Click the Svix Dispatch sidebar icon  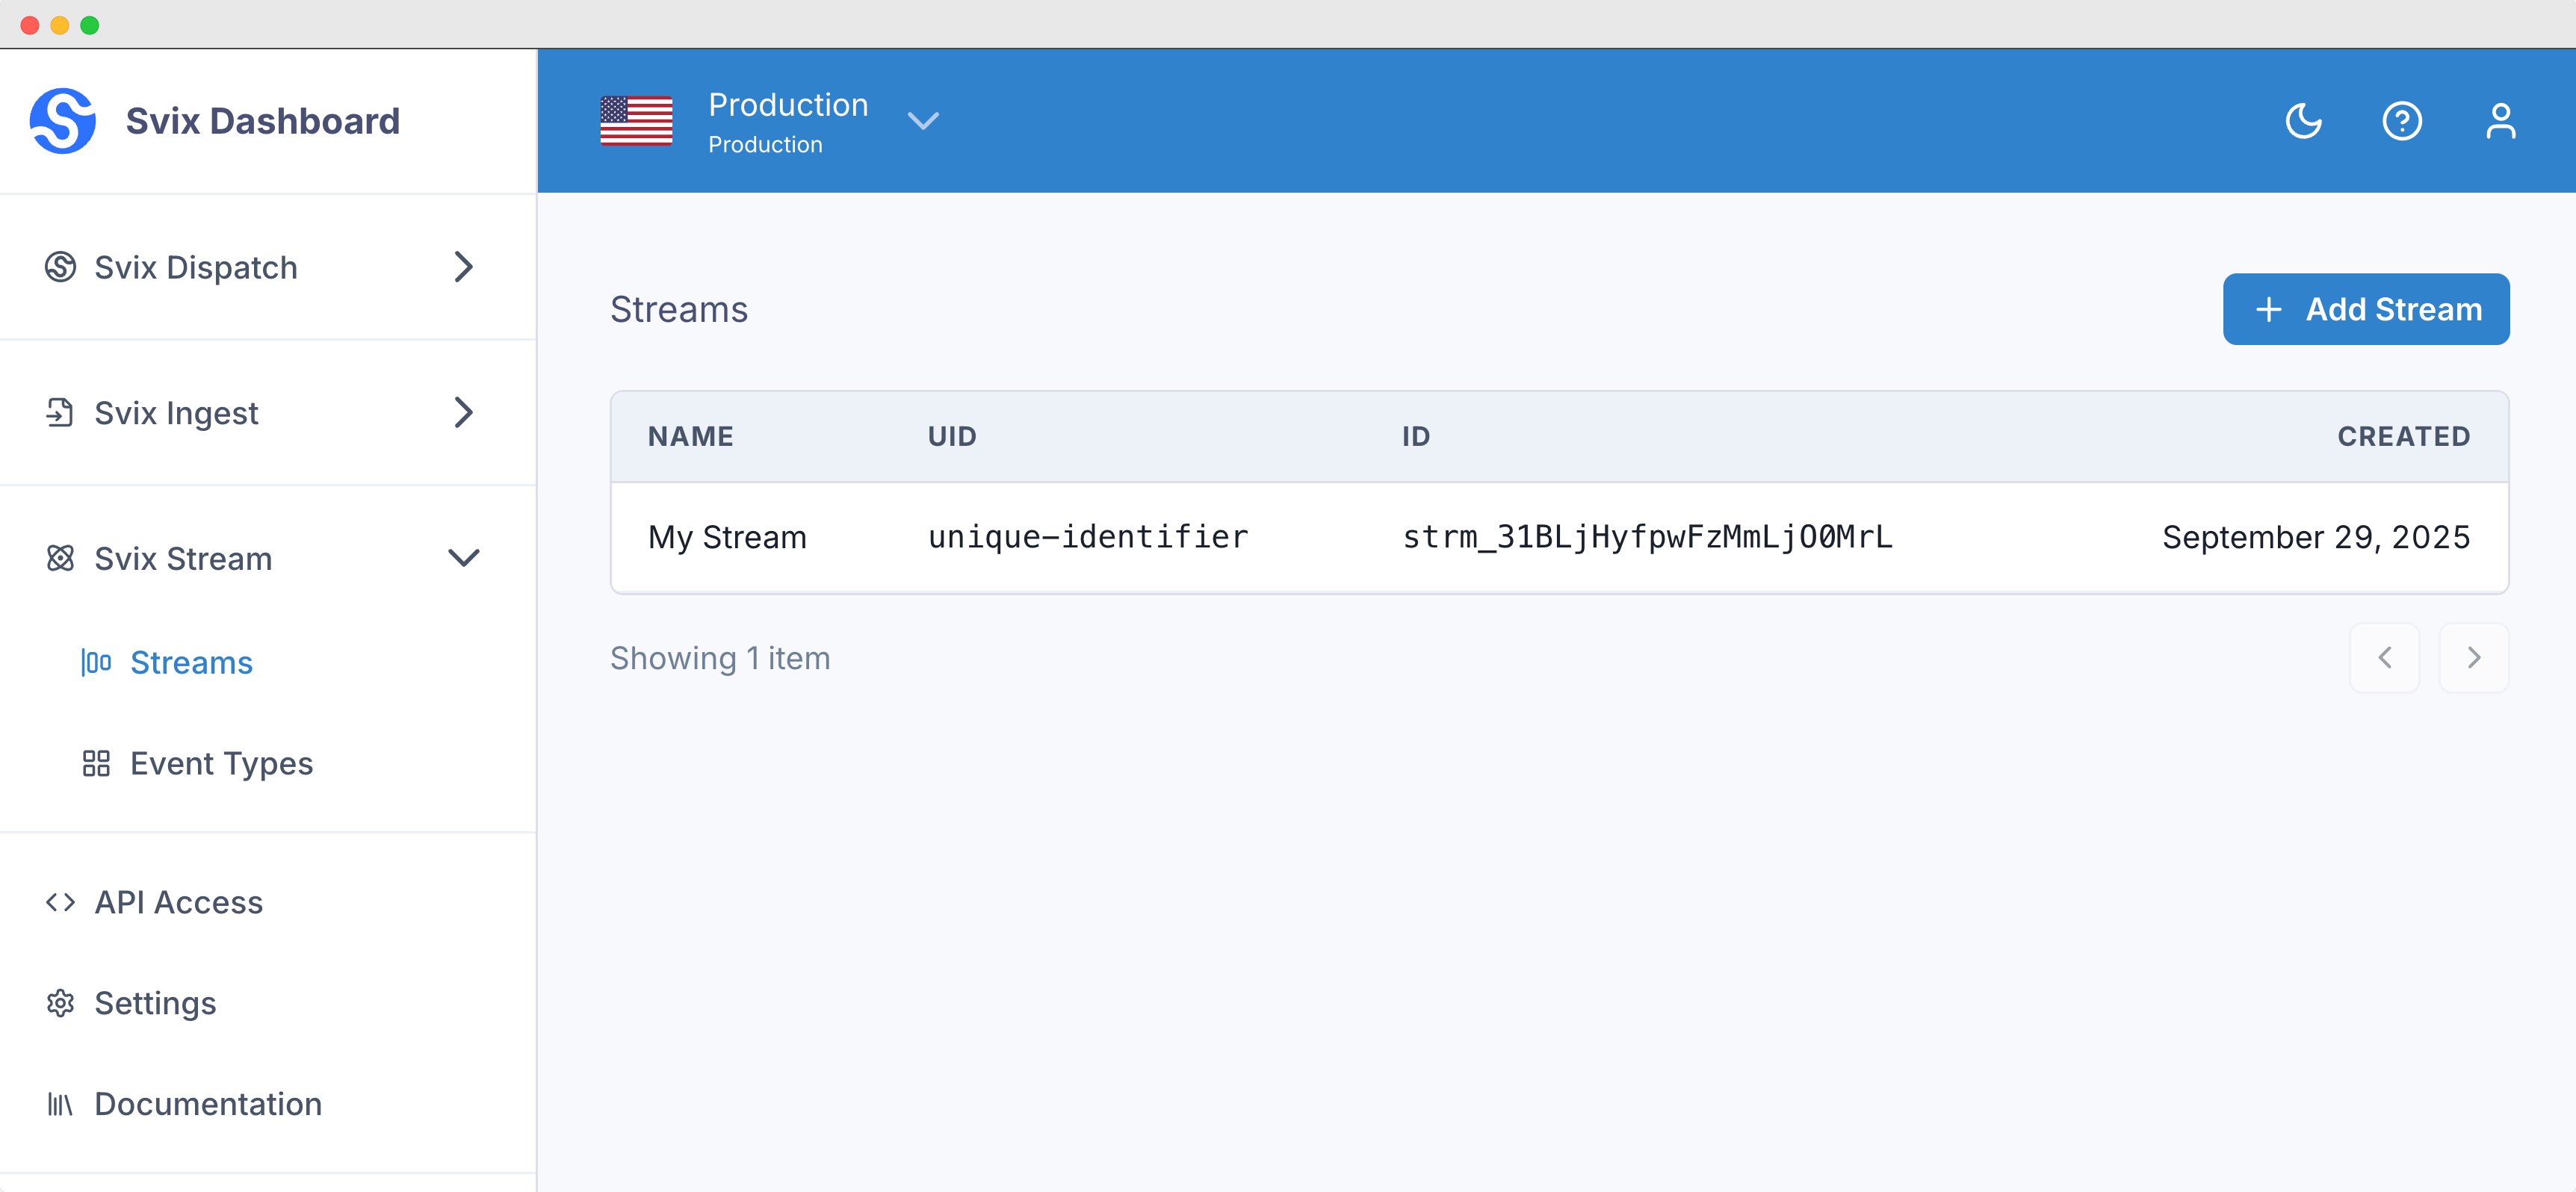(x=60, y=267)
